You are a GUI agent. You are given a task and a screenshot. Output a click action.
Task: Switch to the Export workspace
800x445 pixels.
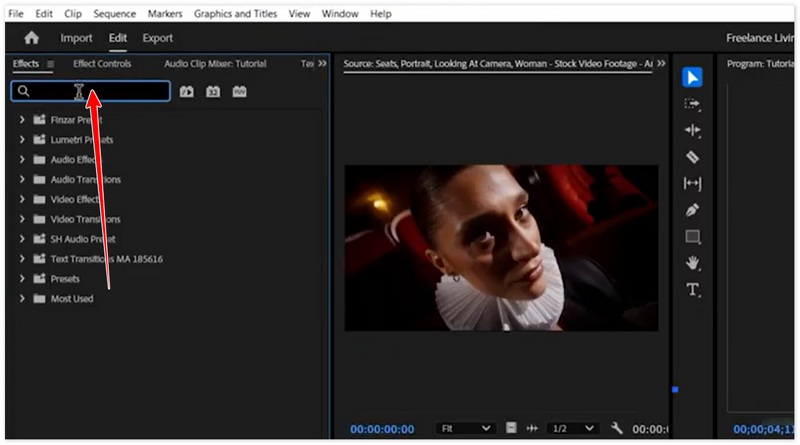[x=157, y=38]
